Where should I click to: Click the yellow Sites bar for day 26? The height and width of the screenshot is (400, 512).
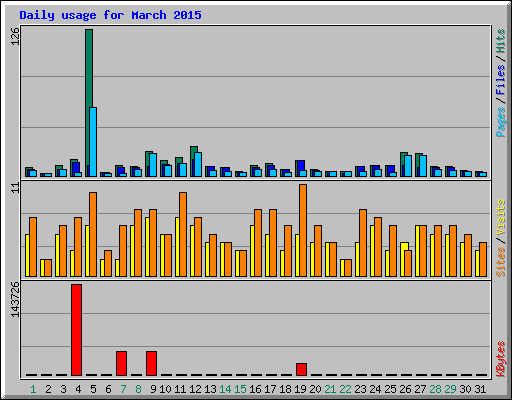point(403,259)
